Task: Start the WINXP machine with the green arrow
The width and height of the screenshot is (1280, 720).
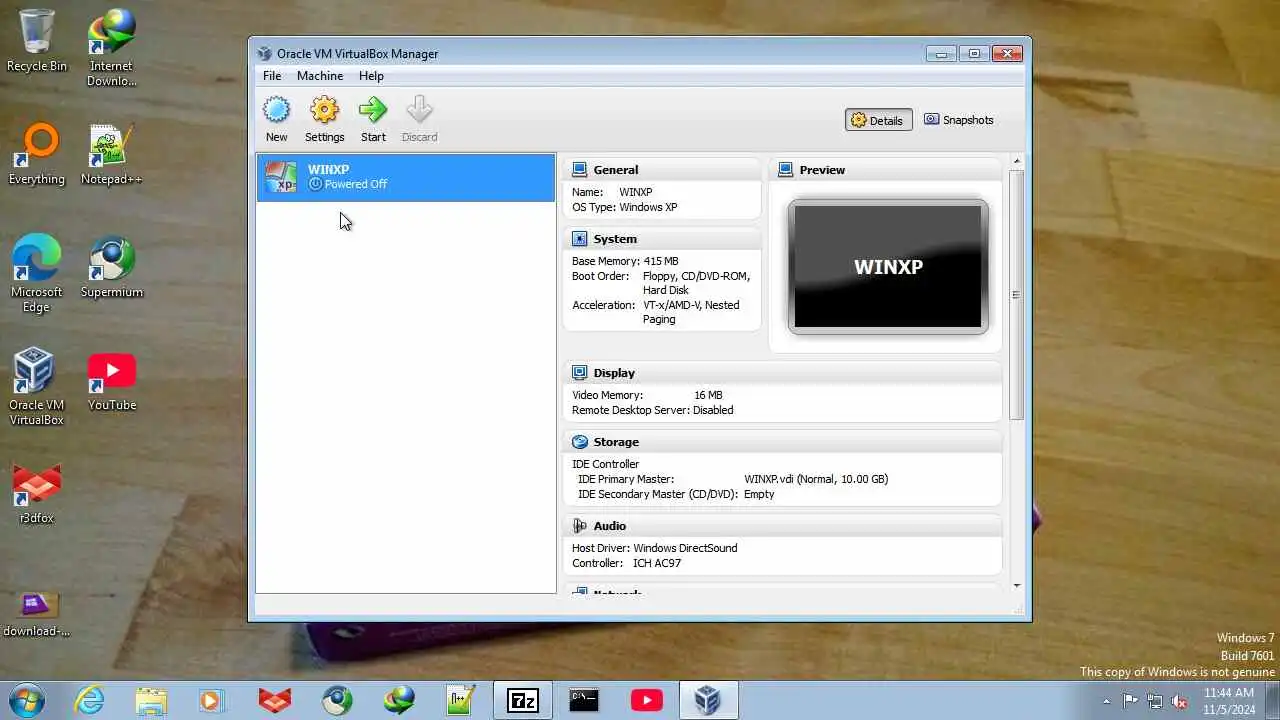Action: [x=373, y=120]
